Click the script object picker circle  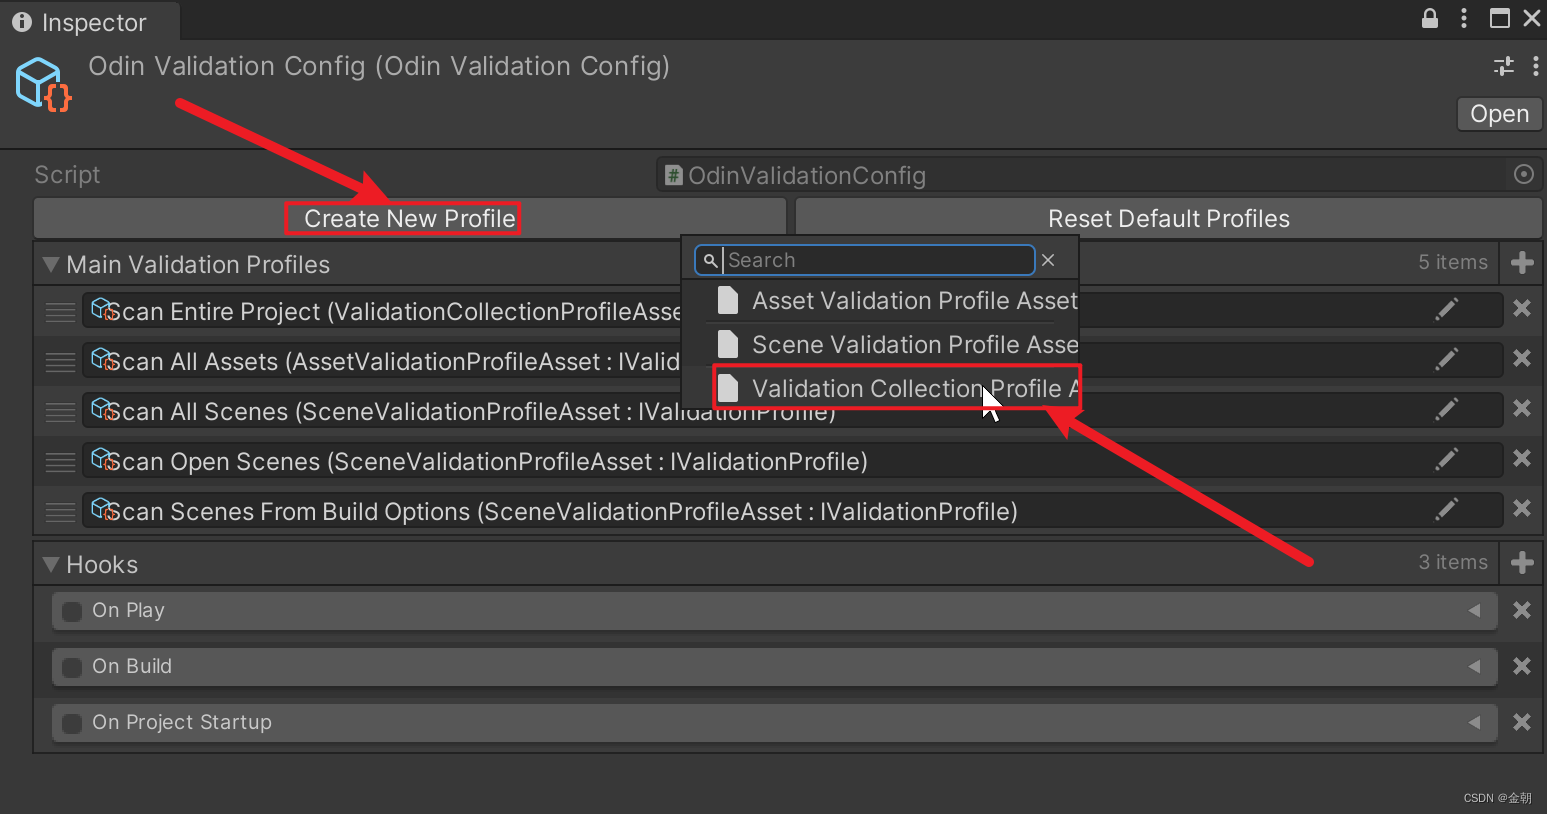[x=1524, y=174]
